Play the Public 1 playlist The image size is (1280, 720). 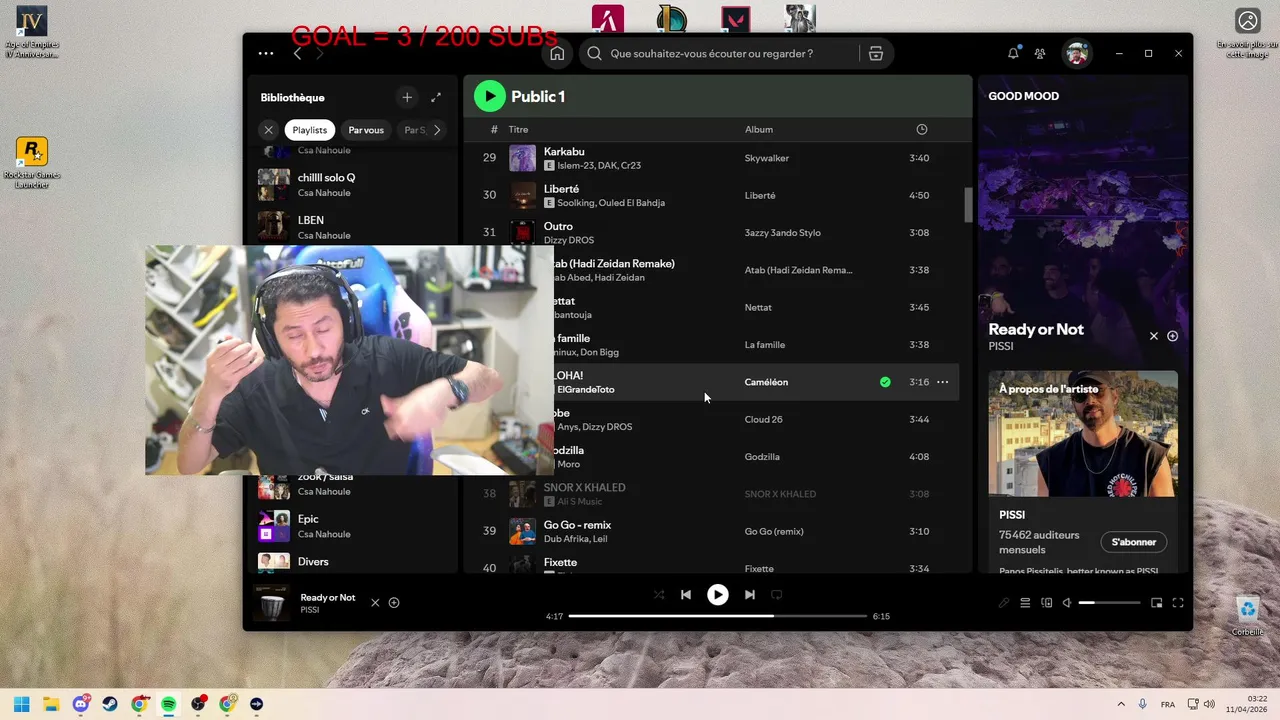point(489,96)
